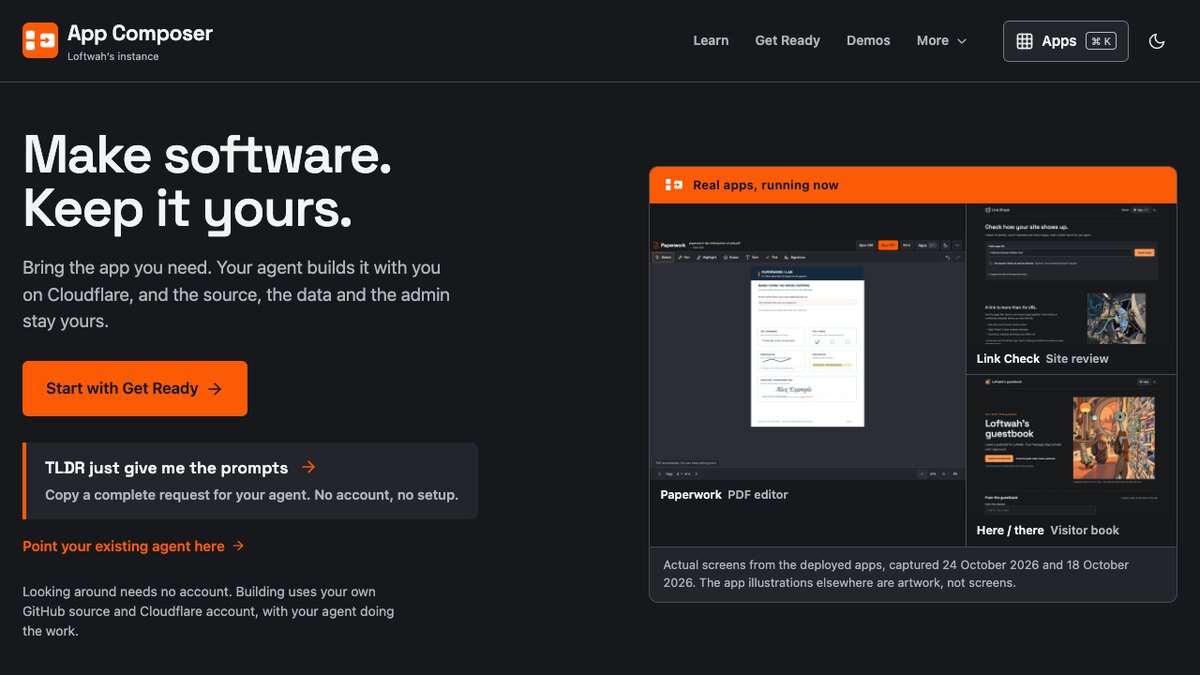
Task: Click the Make software. Keep it yours. heading
Action: pyautogui.click(x=207, y=182)
